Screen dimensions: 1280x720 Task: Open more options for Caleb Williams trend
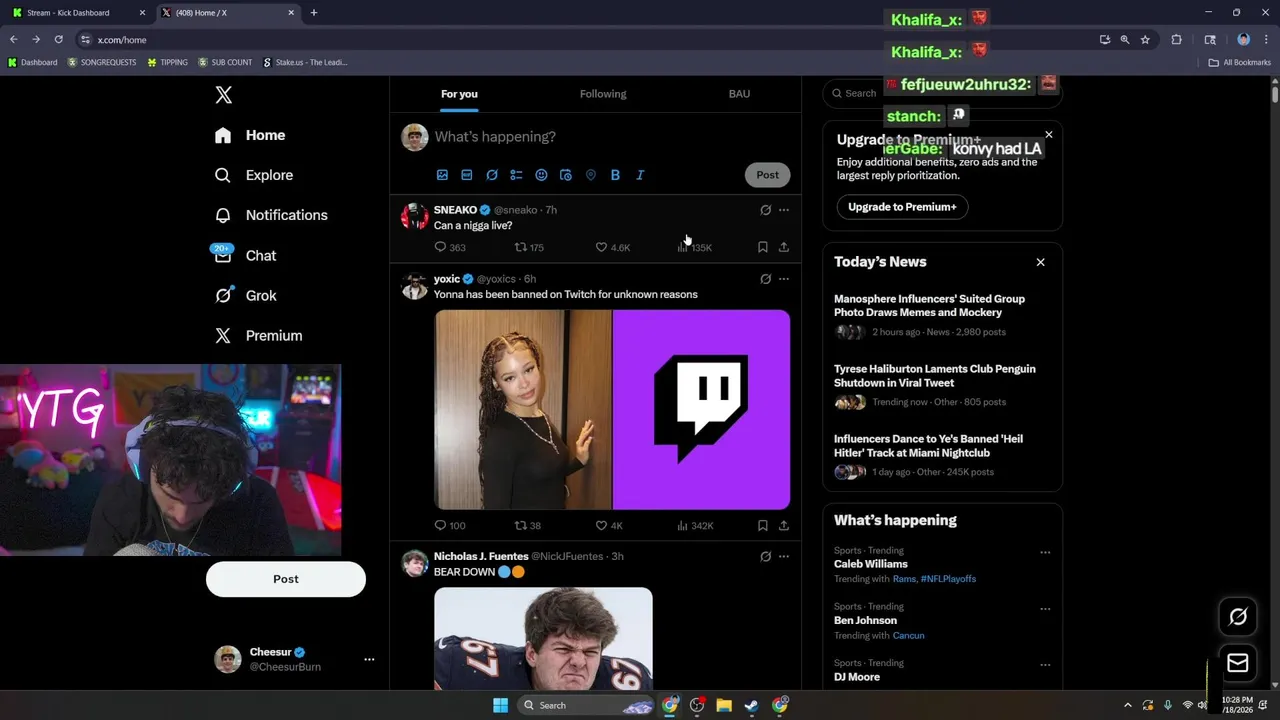click(x=1045, y=552)
